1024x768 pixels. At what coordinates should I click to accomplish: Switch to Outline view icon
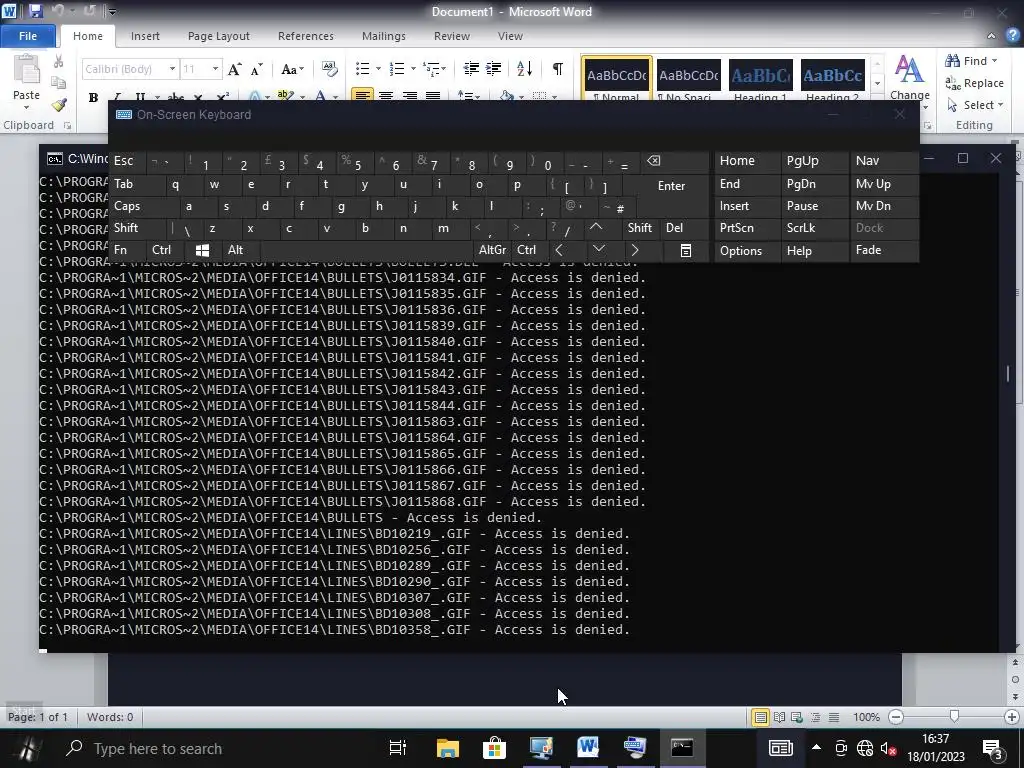pyautogui.click(x=816, y=717)
